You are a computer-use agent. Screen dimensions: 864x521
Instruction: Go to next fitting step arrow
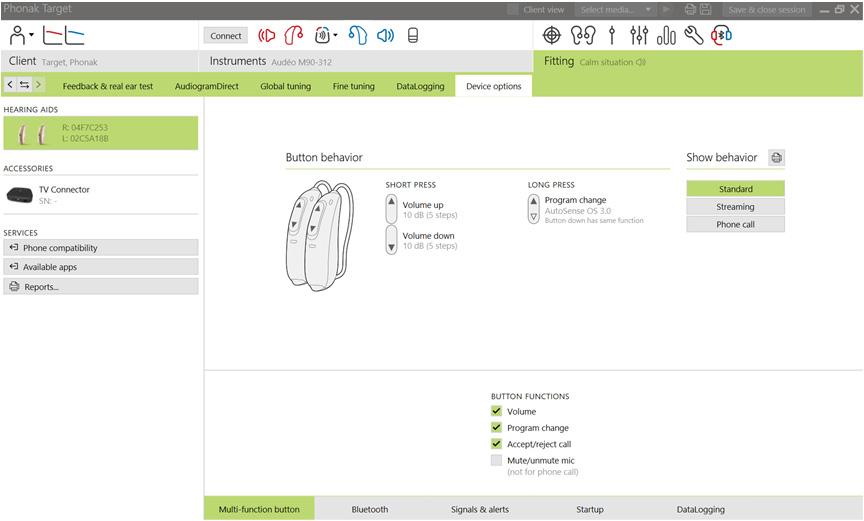38,85
